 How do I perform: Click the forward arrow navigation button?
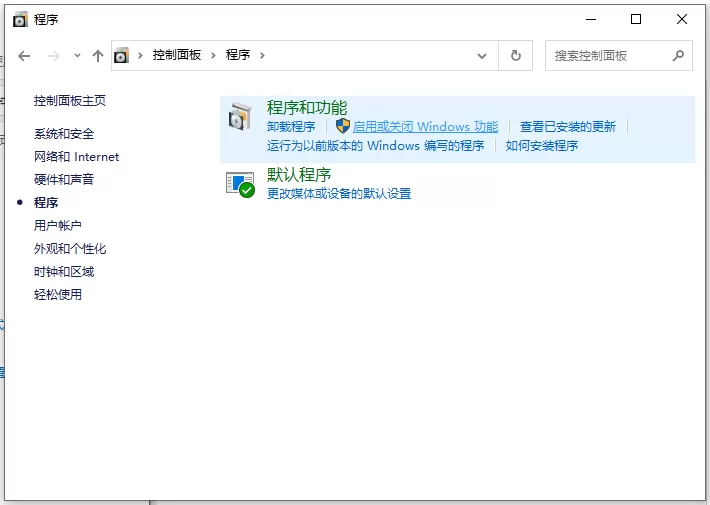tap(54, 56)
